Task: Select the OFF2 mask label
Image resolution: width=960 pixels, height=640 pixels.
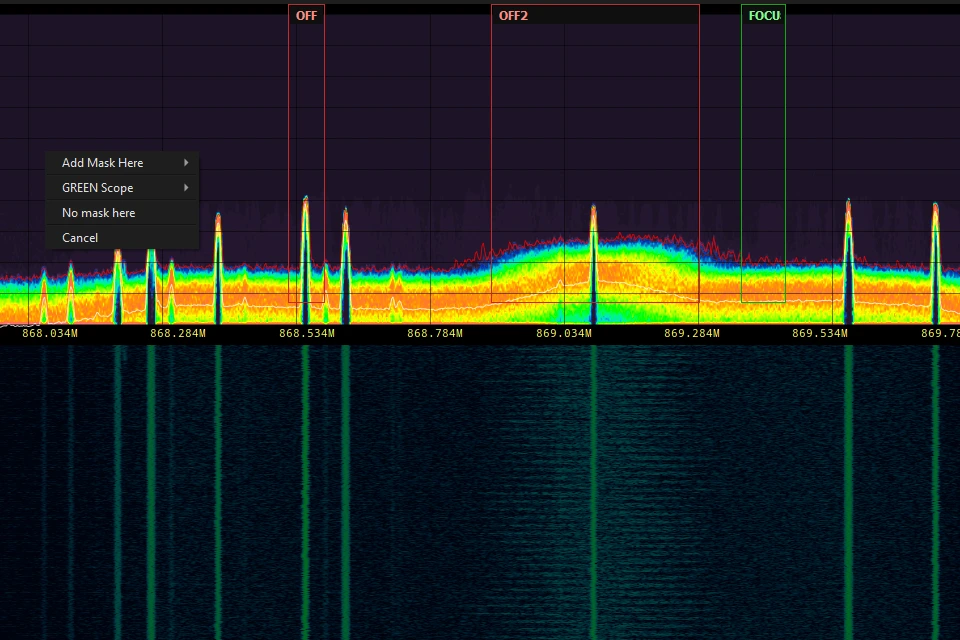Action: (x=513, y=16)
